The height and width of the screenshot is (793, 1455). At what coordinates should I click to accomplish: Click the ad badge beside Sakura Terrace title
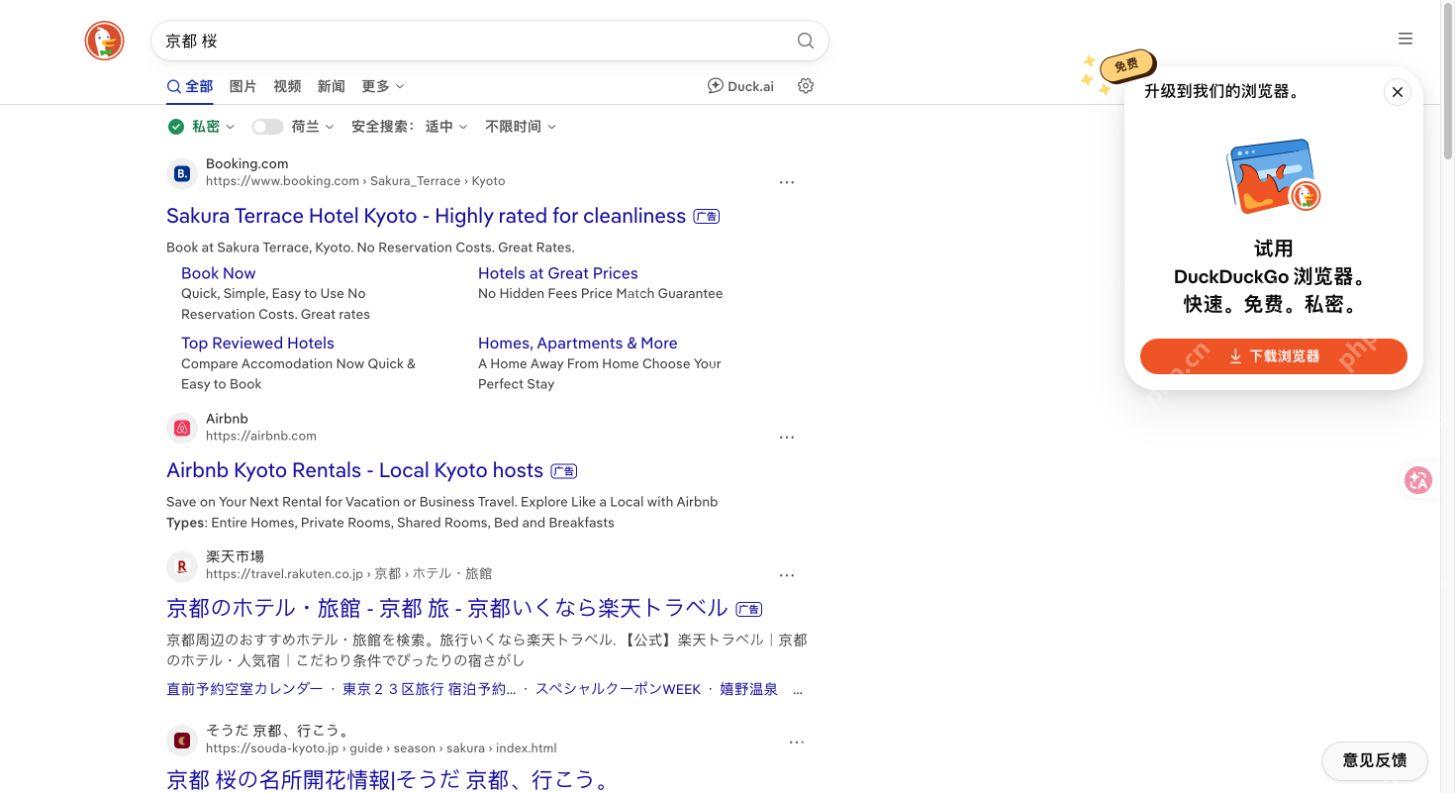[706, 217]
